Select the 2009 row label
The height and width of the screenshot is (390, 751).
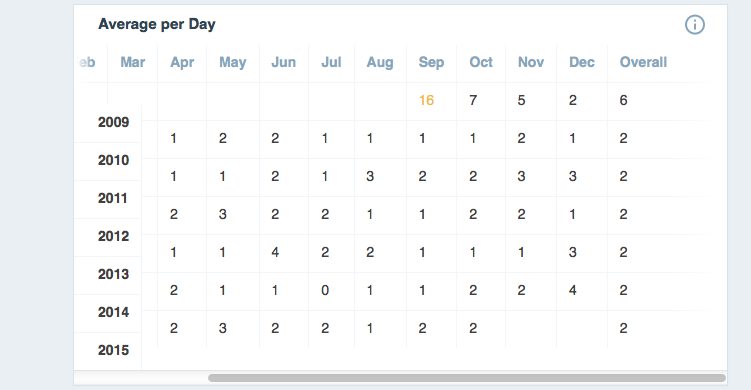(x=114, y=122)
